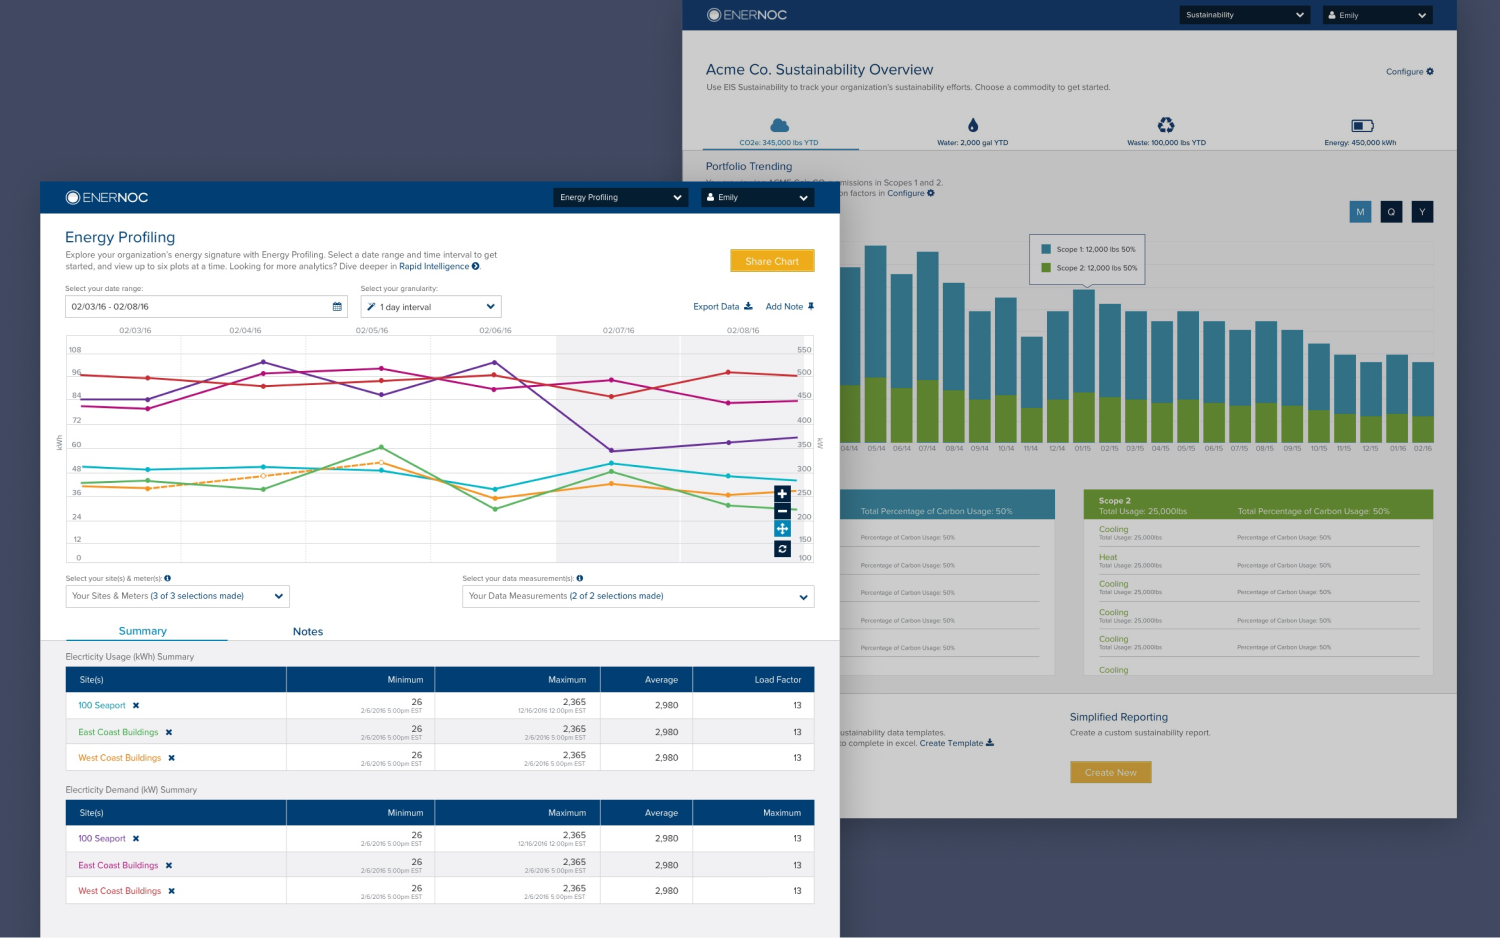1500x938 pixels.
Task: Refresh the chart view
Action: 782,548
